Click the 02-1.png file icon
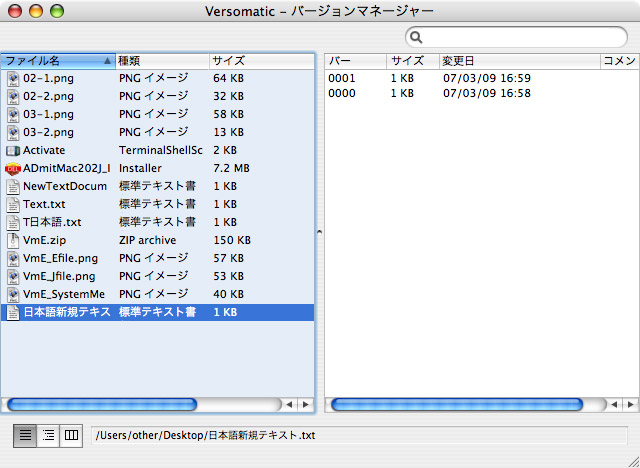Image resolution: width=640 pixels, height=468 pixels. tap(13, 78)
